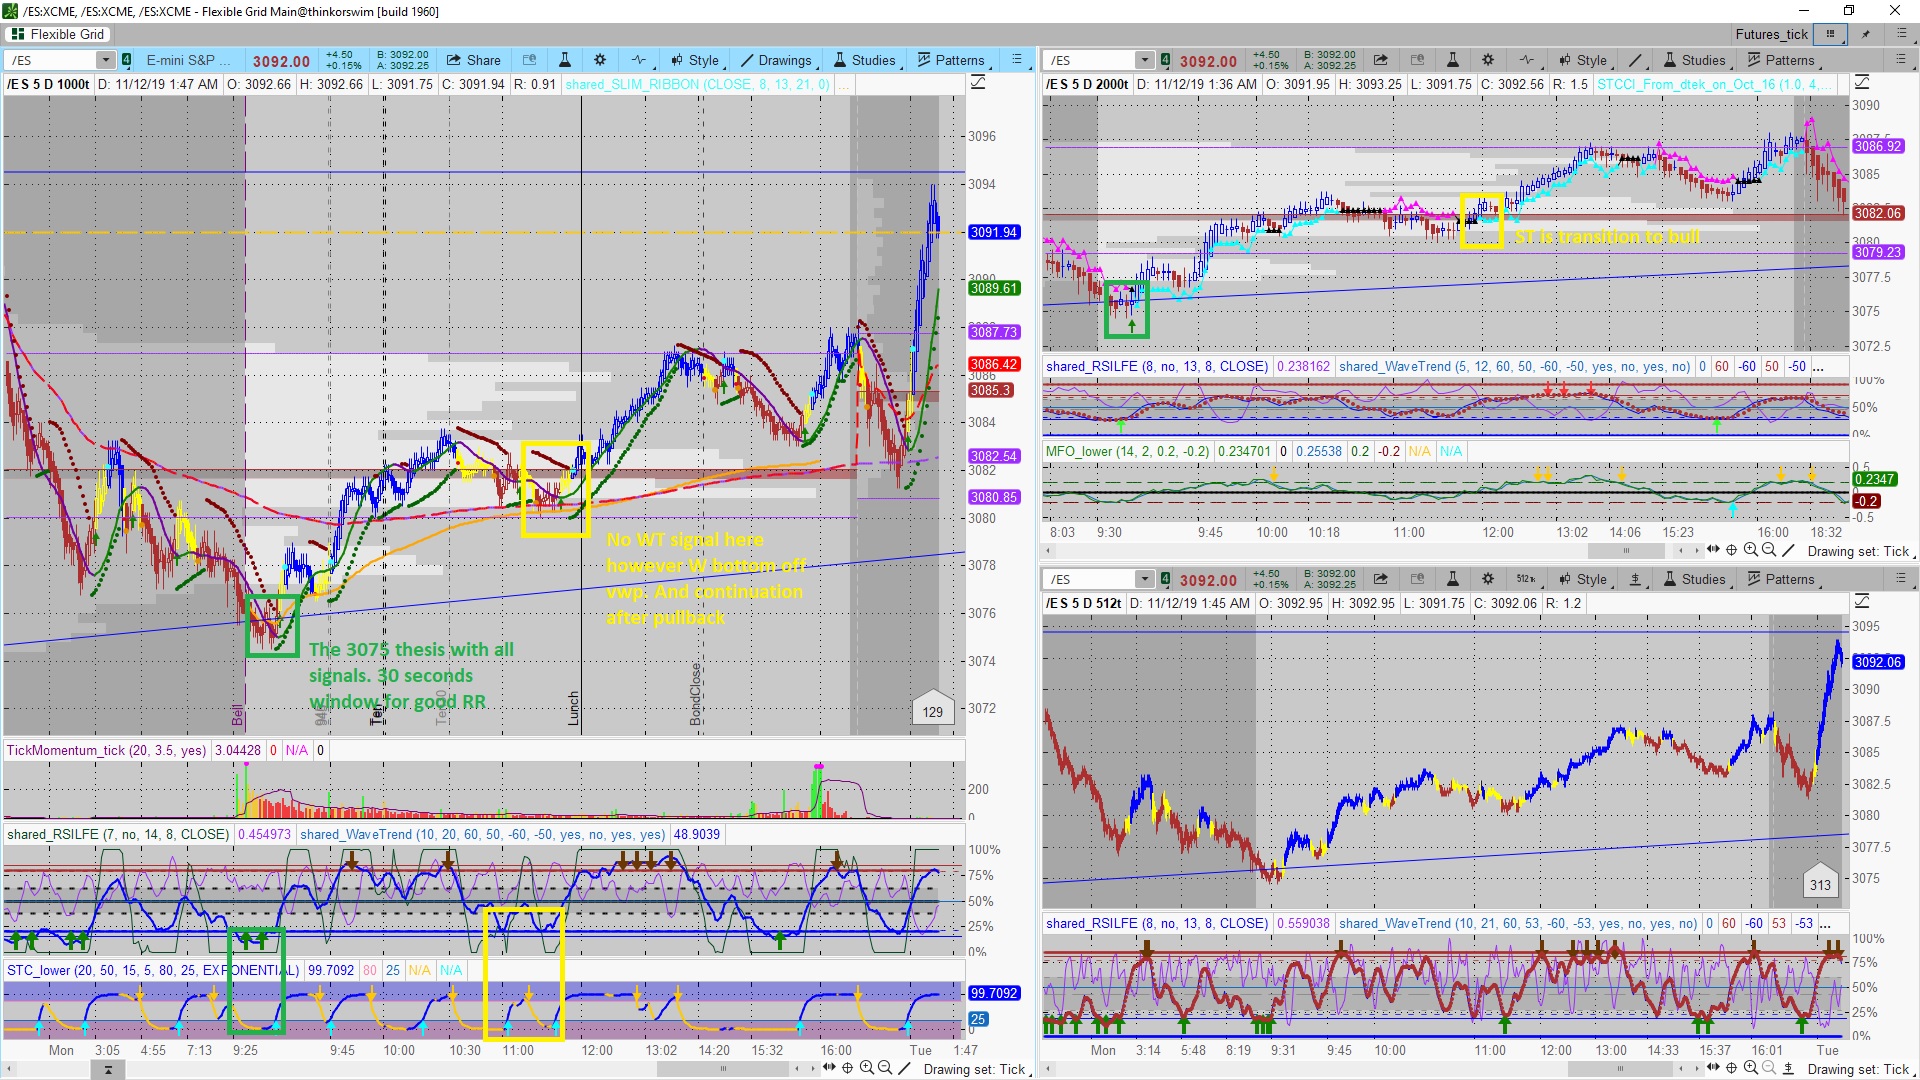Open flask icon in upper-right chart toolbar
Screen dimensions: 1920x1080
coord(1453,60)
